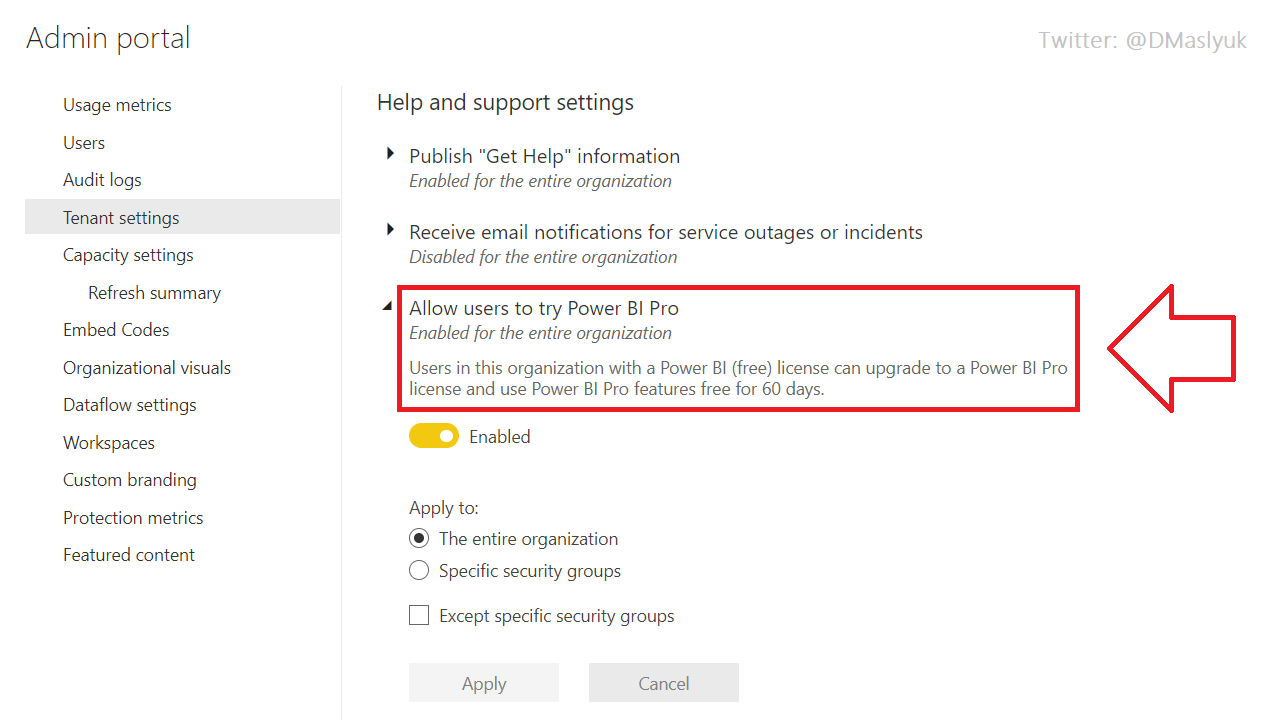
Task: Open the Refresh summary sub-item
Action: (x=154, y=293)
